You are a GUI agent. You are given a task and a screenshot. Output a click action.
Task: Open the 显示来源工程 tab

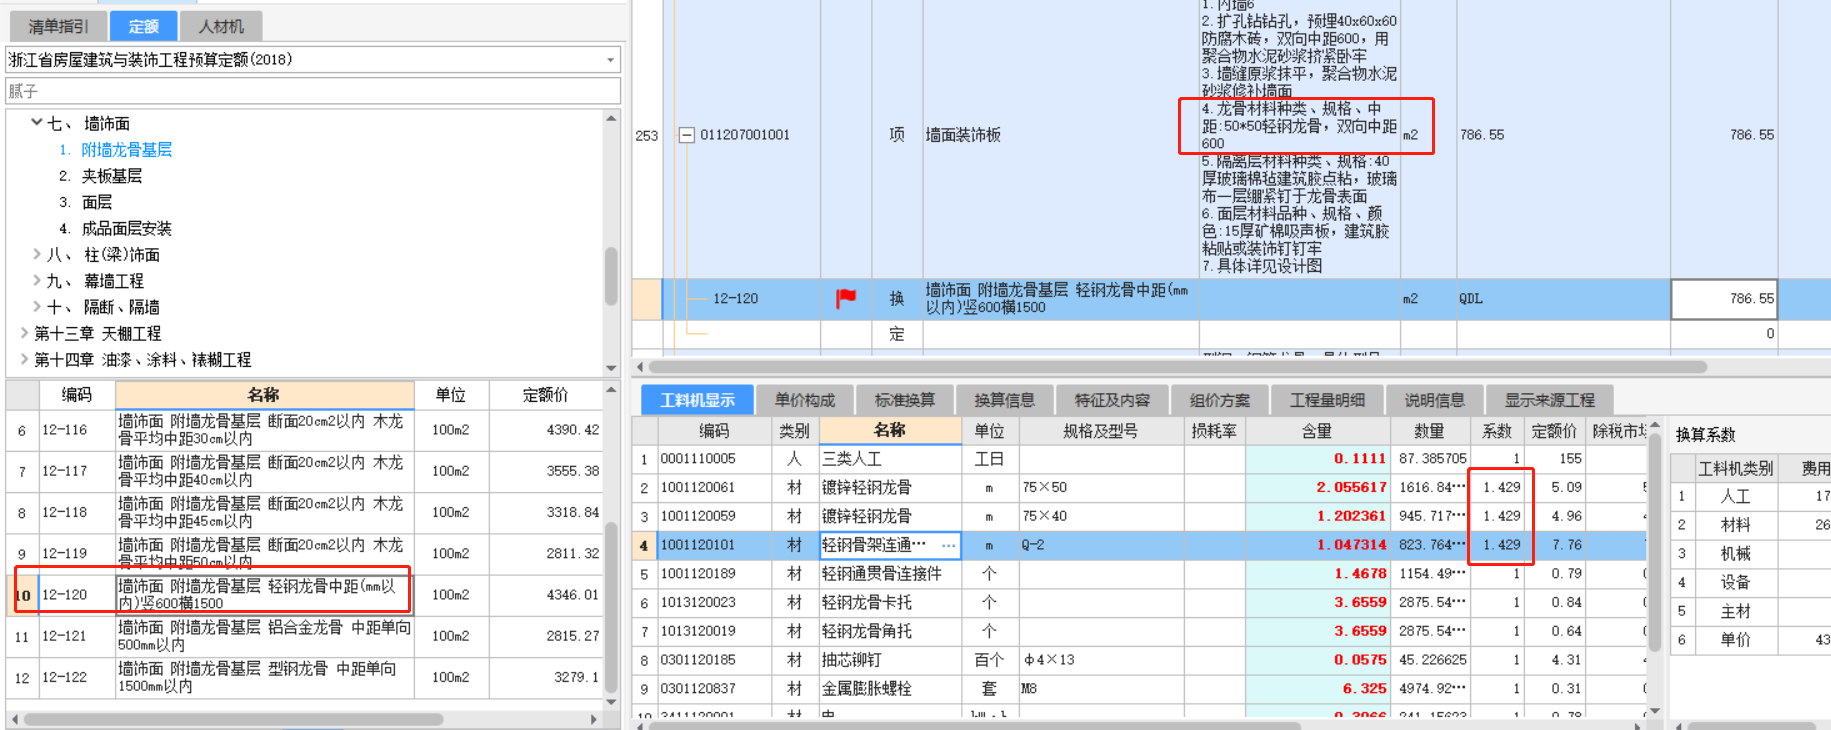tap(1550, 400)
